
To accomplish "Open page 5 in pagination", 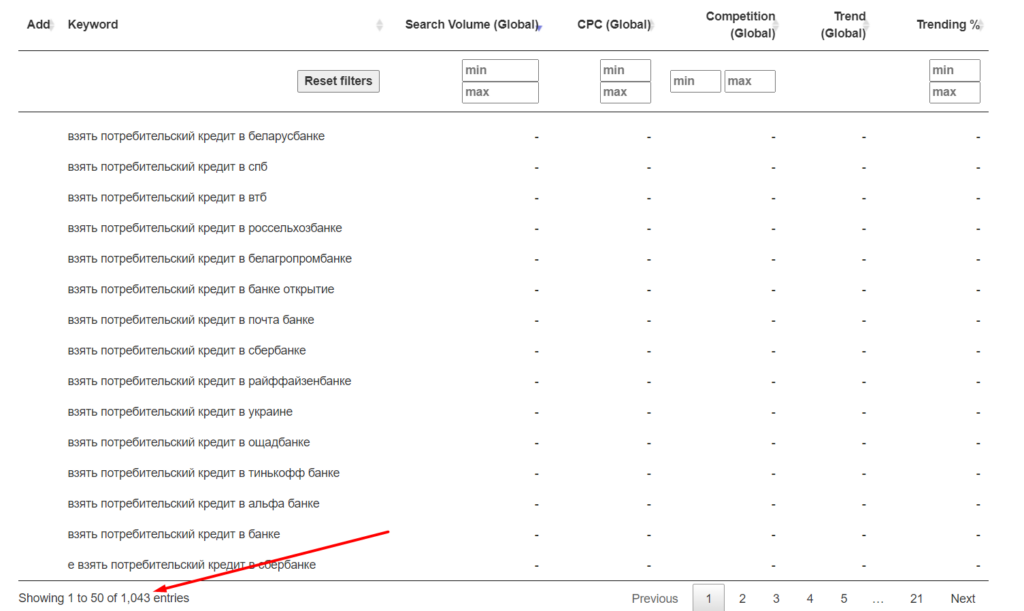I will pos(843,598).
